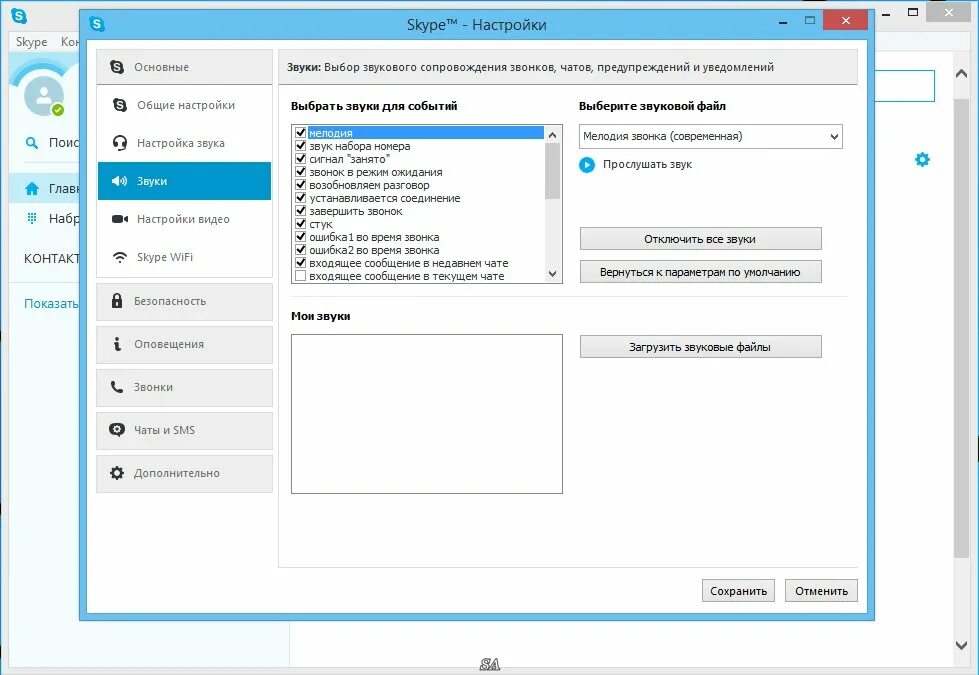Click the Мои звуки list box
The image size is (979, 675).
coord(426,413)
